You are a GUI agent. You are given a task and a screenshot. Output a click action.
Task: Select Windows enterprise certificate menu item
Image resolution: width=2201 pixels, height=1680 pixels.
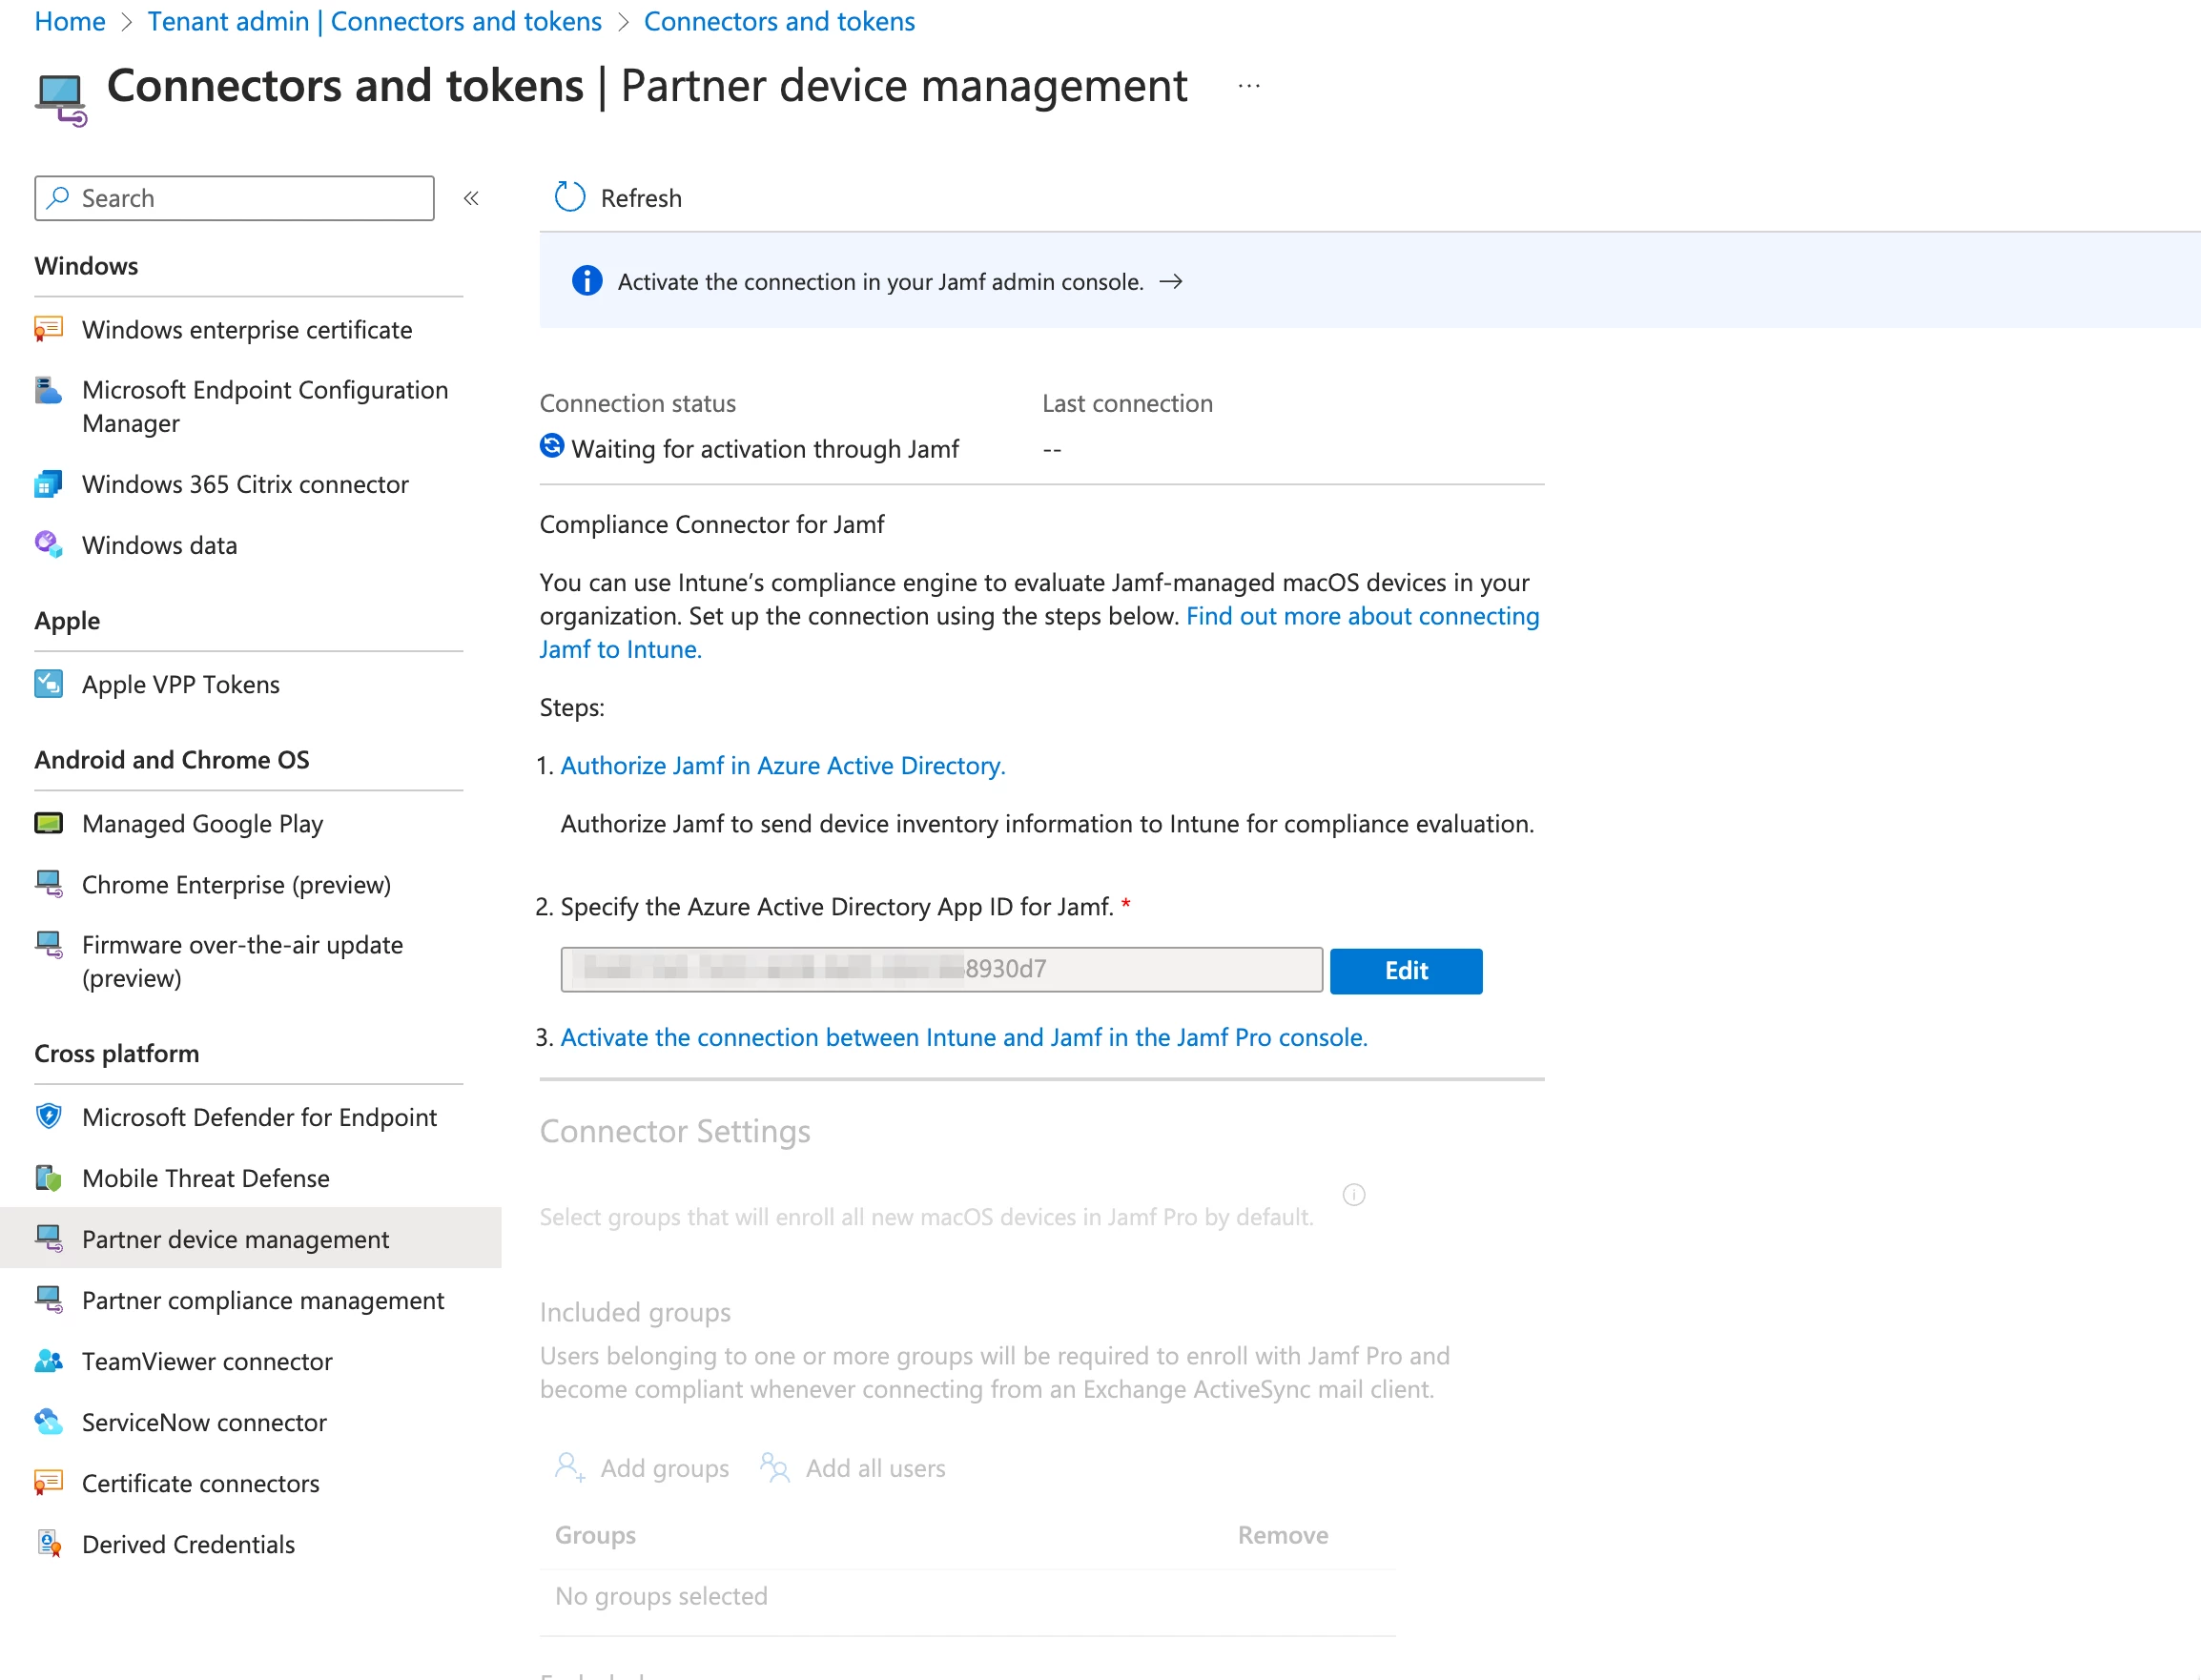click(248, 329)
